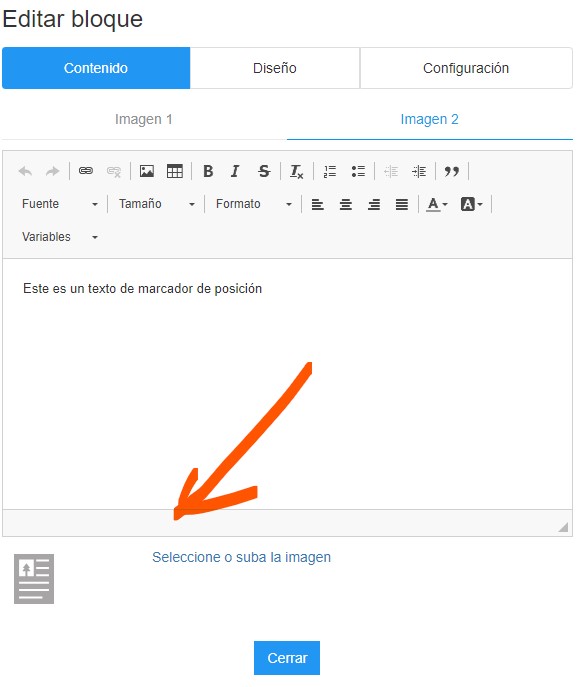Switch to the Contenido tab
Image resolution: width=578 pixels, height=687 pixels.
coord(96,68)
